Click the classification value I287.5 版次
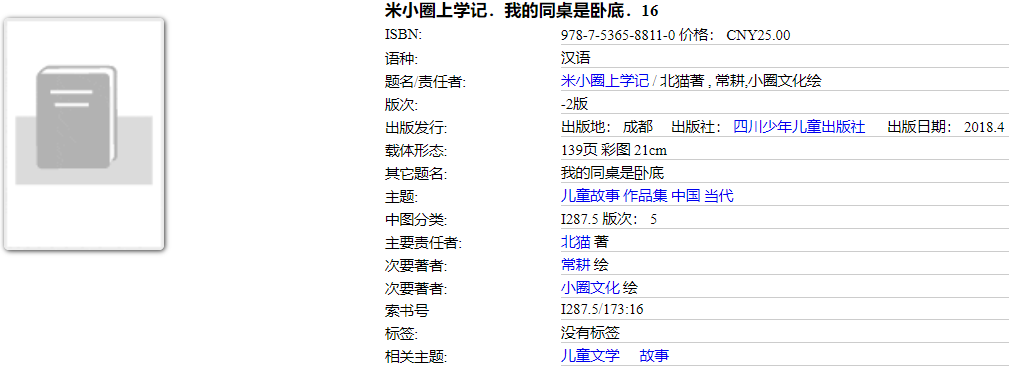Viewport: 1009px width, 368px height. click(598, 219)
